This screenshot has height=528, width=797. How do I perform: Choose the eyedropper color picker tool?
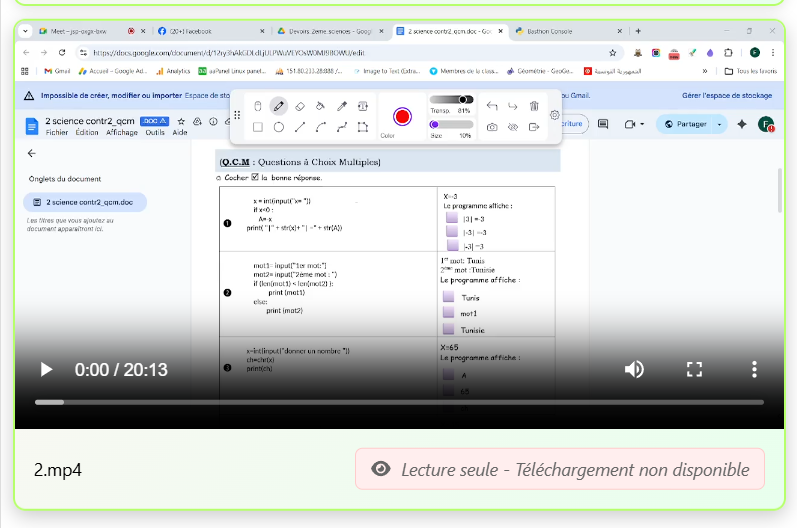pyautogui.click(x=342, y=105)
